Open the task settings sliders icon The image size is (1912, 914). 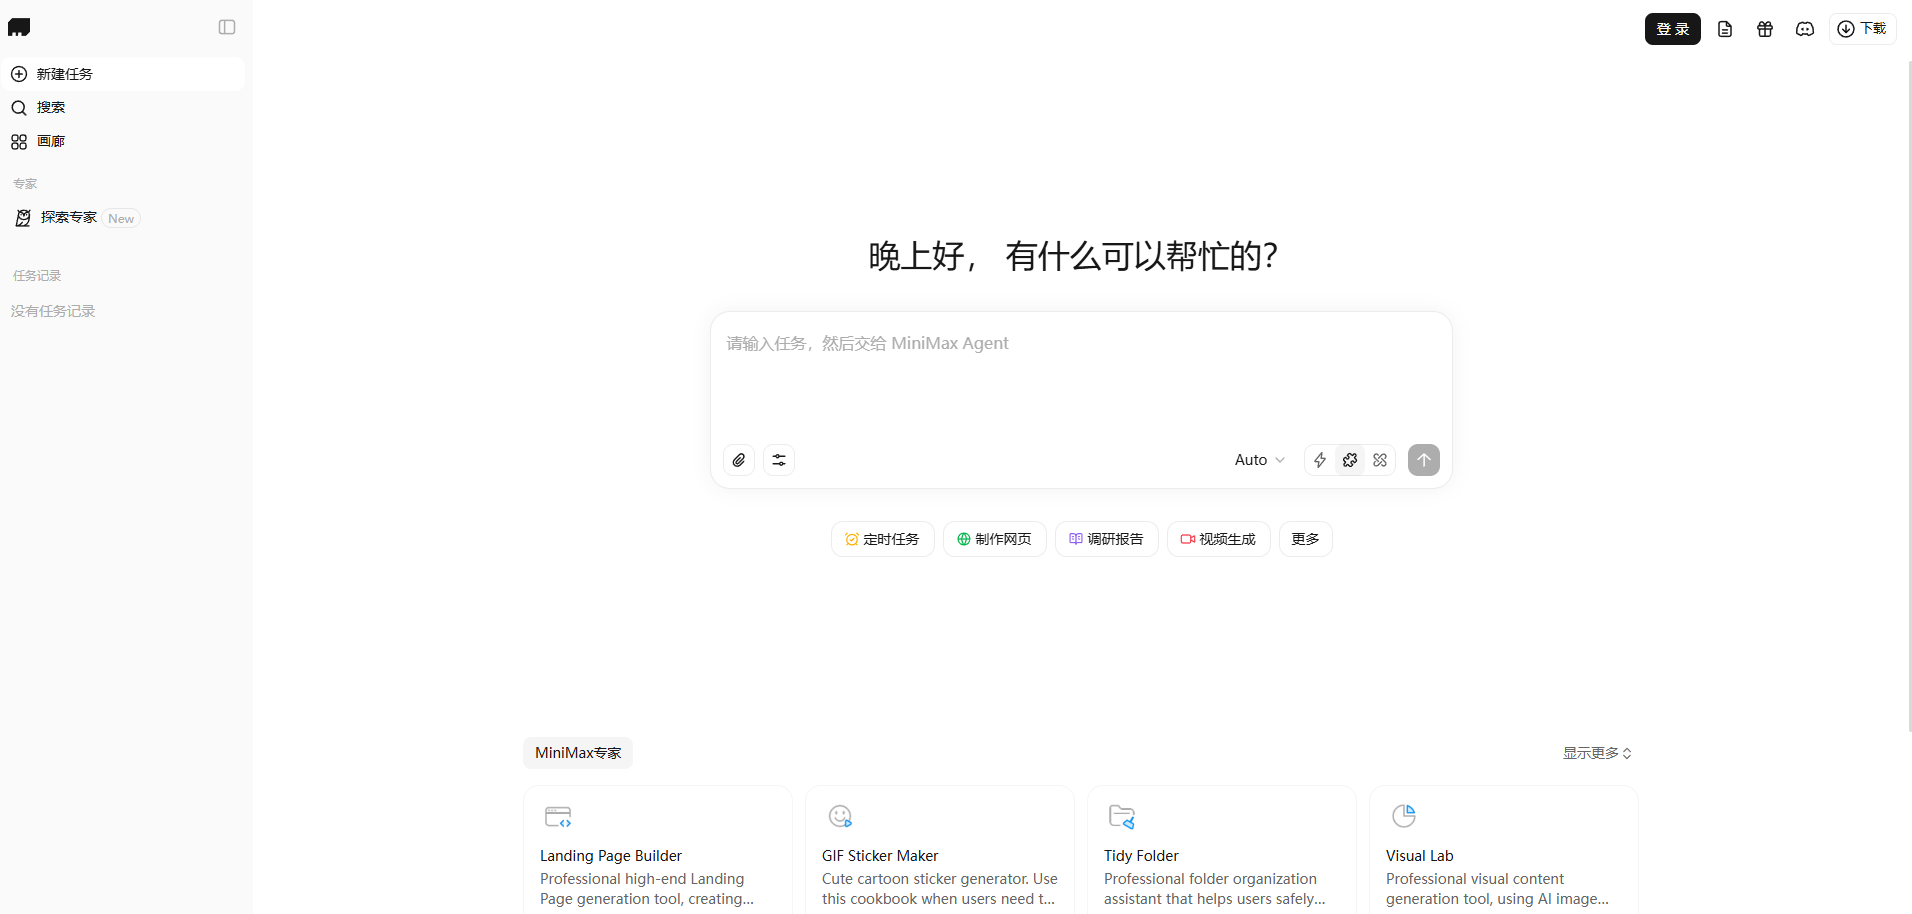(779, 460)
